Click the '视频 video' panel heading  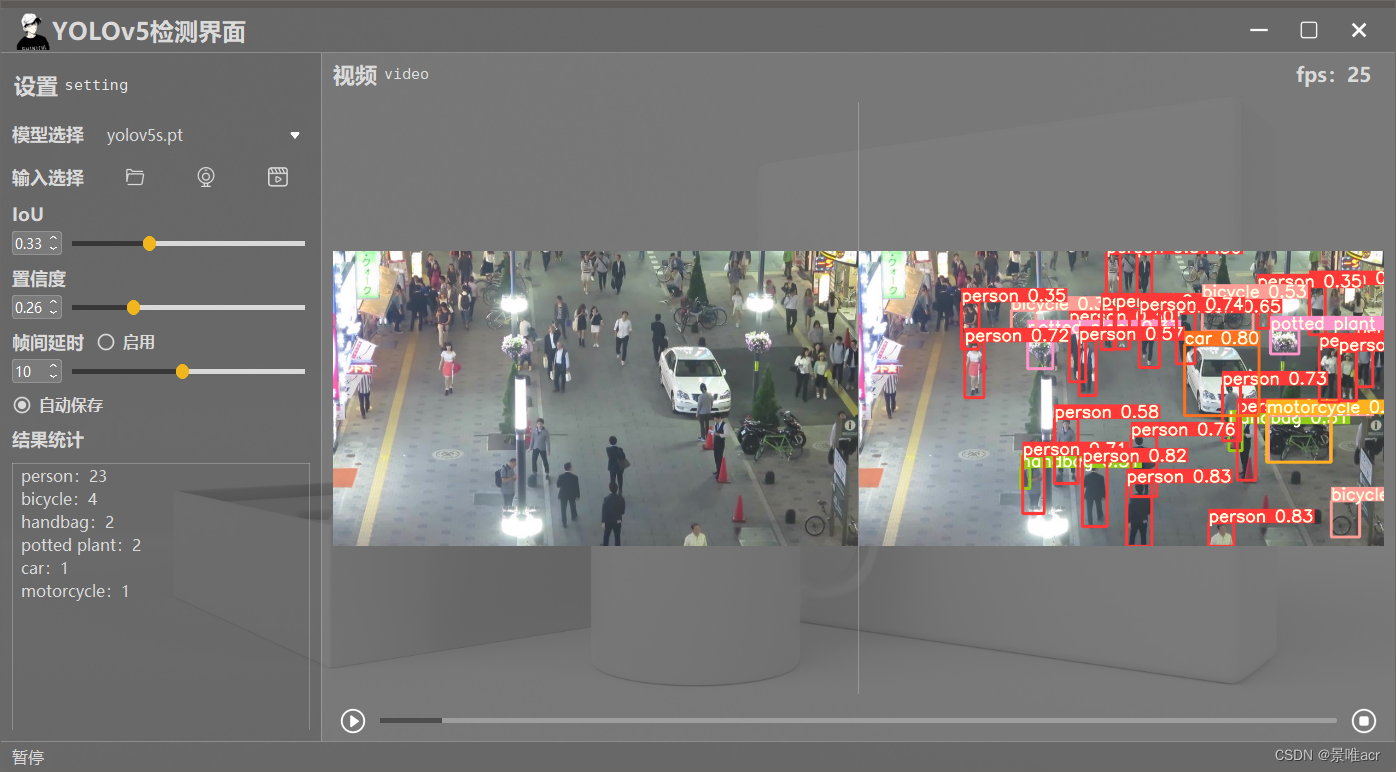[x=381, y=75]
